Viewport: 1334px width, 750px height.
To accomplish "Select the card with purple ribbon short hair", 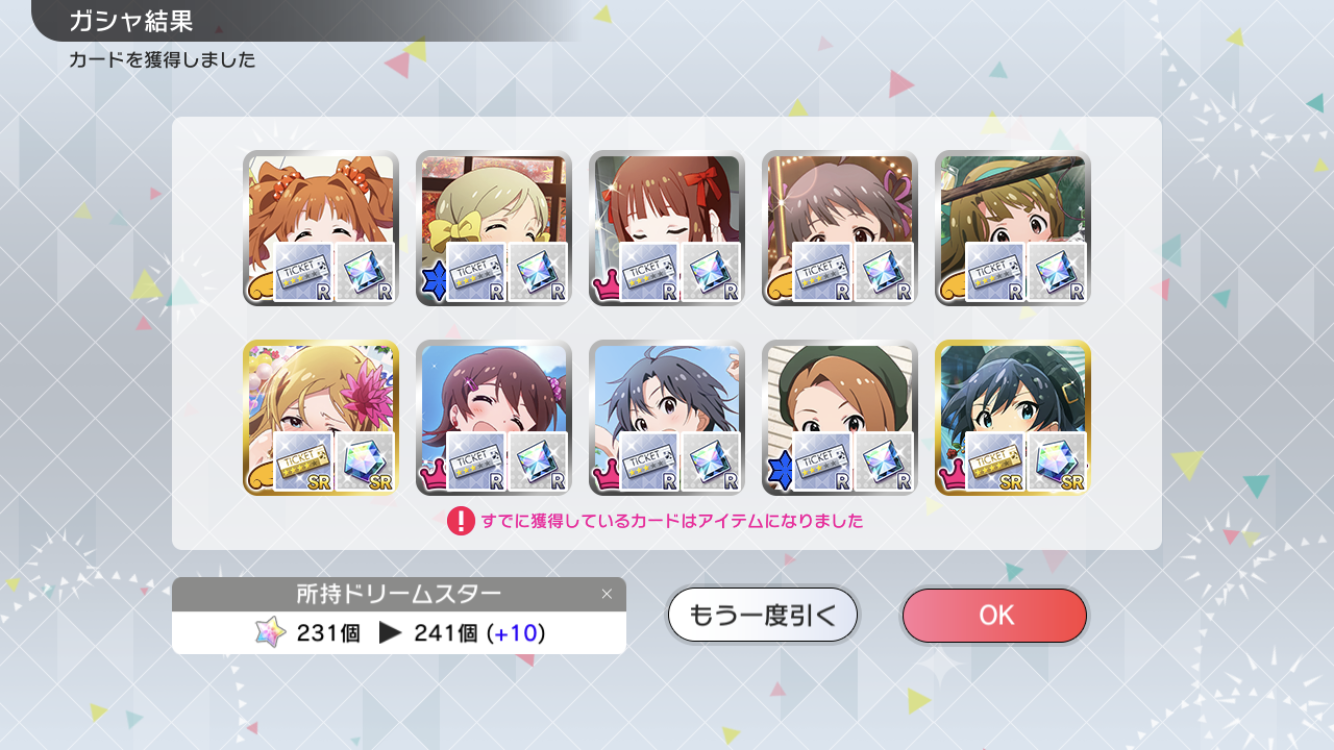I will click(840, 228).
